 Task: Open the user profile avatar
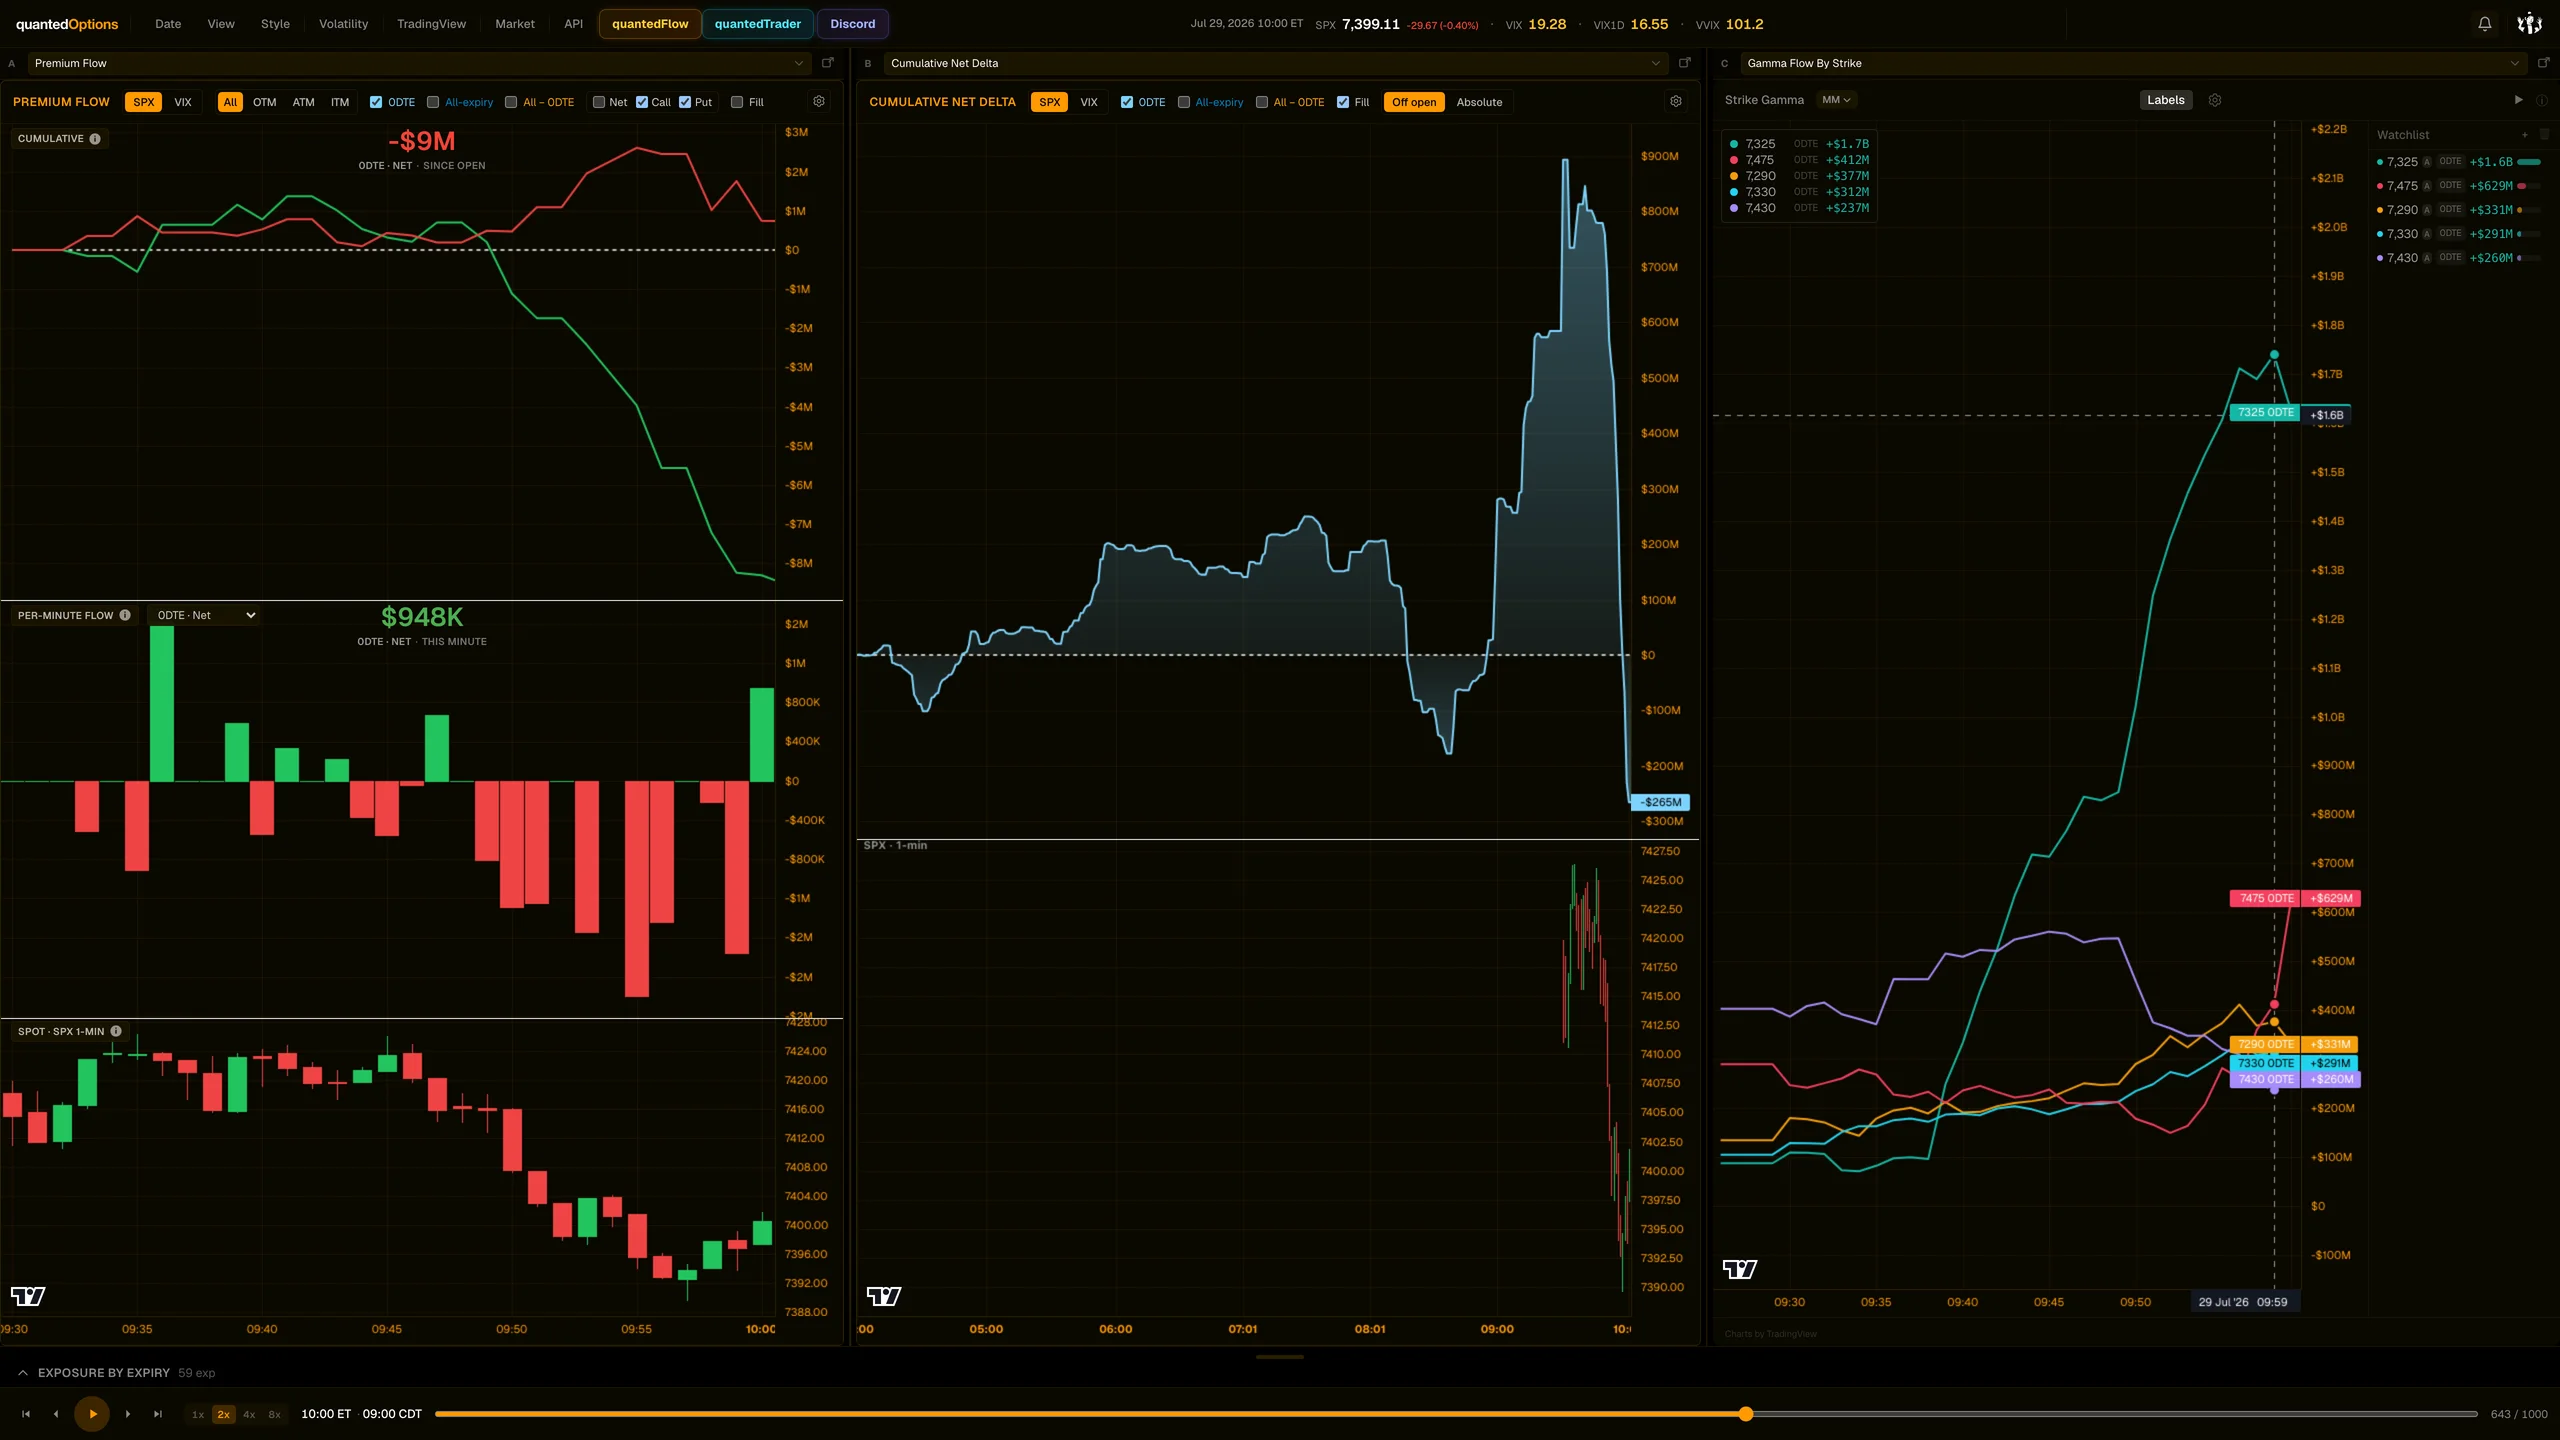tap(2529, 24)
